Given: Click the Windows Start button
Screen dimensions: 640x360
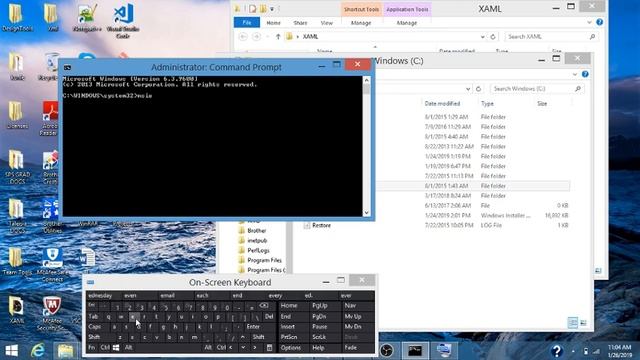Looking at the screenshot, I should tap(11, 351).
